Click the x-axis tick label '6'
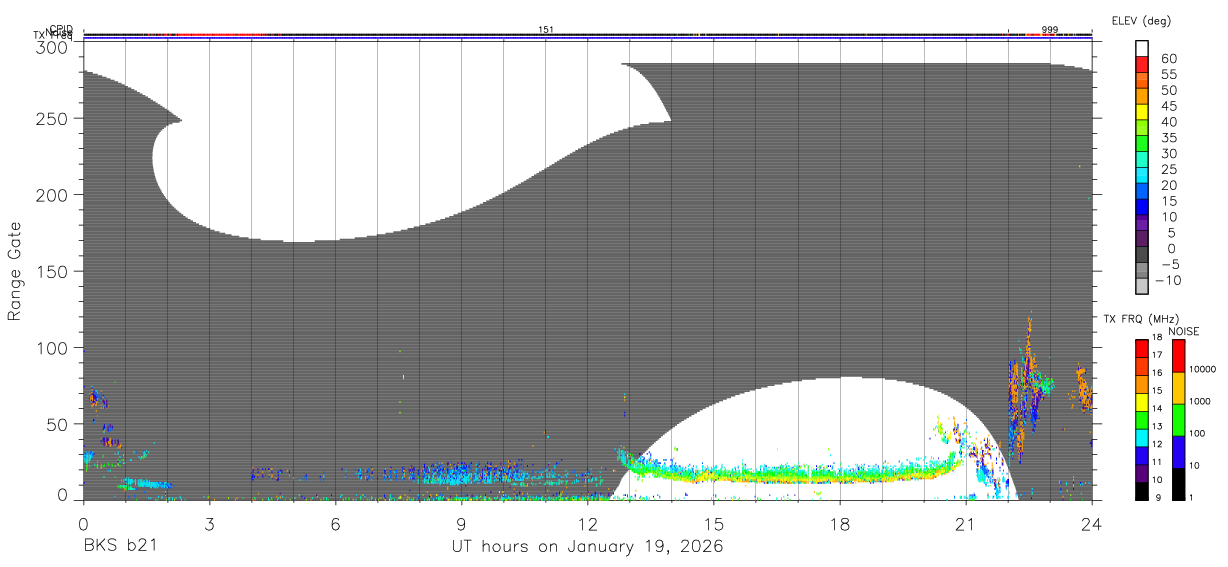Viewport: 1228px width, 567px height. [335, 523]
